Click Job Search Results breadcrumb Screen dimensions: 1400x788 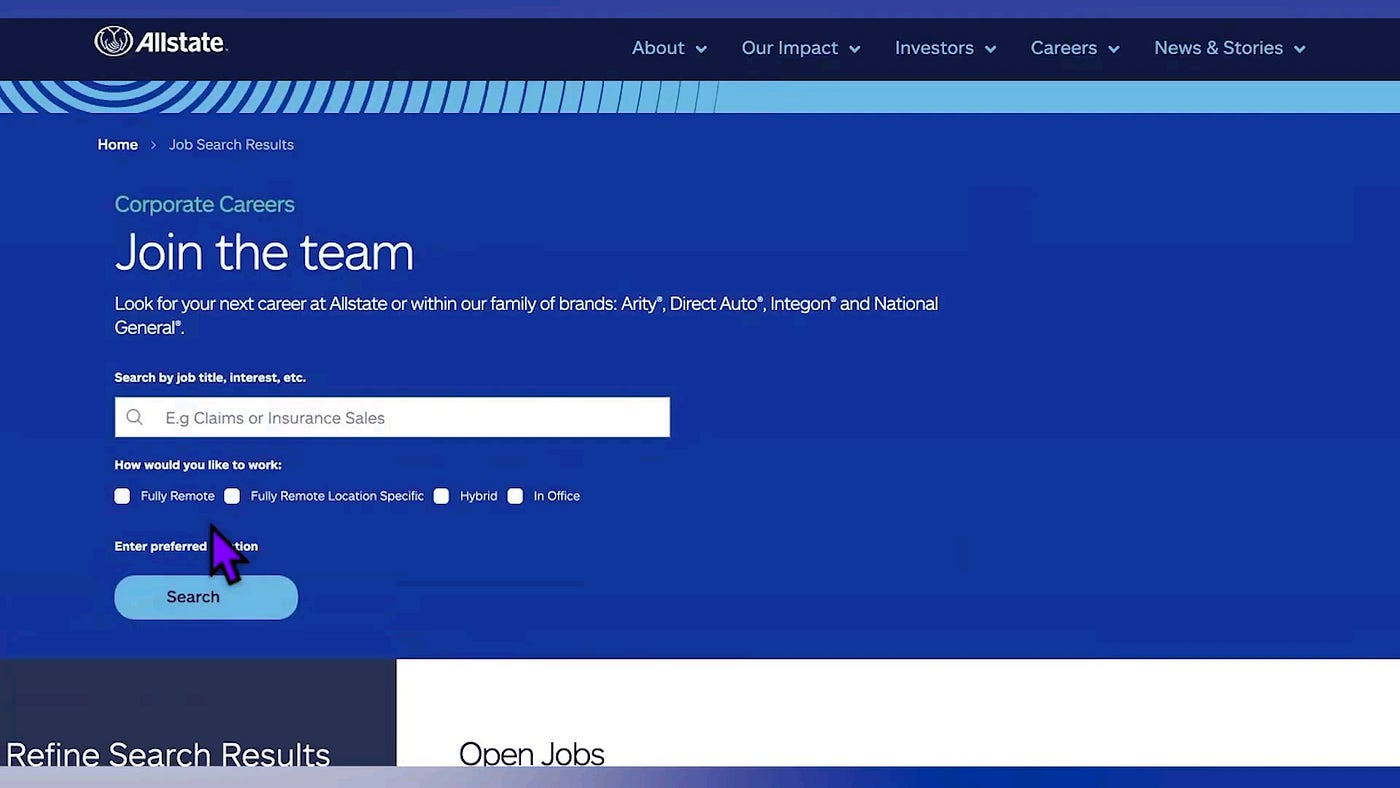[x=231, y=145]
